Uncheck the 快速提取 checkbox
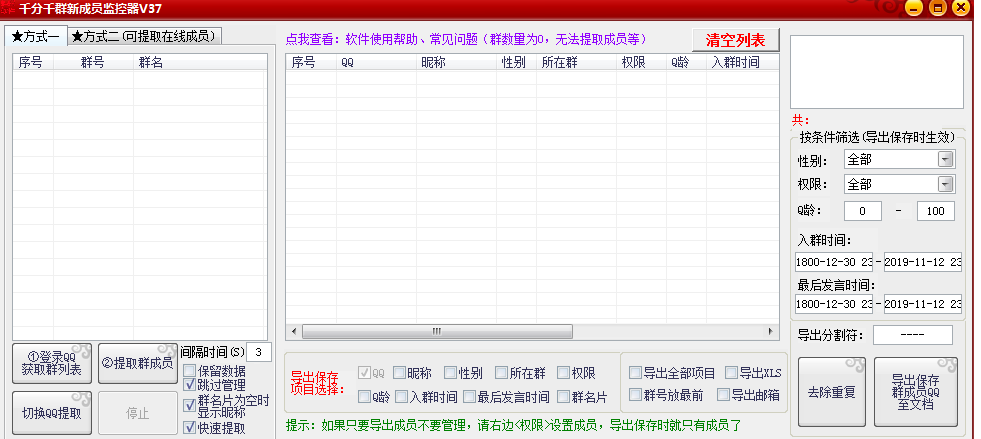 [189, 428]
